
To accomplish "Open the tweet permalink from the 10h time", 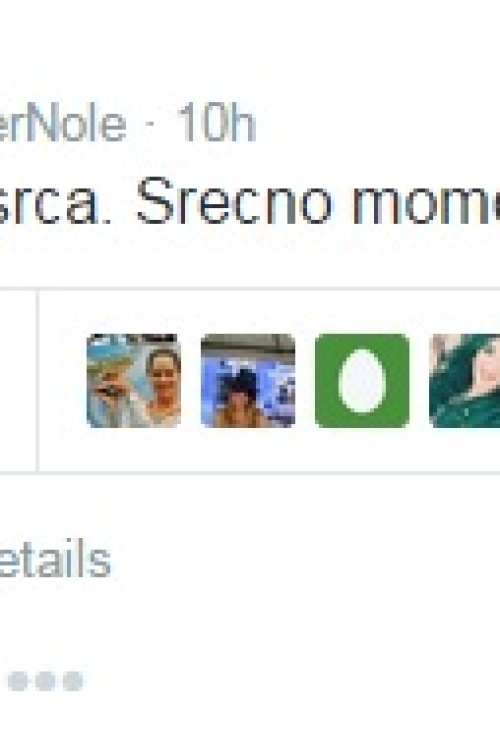I will click(216, 122).
